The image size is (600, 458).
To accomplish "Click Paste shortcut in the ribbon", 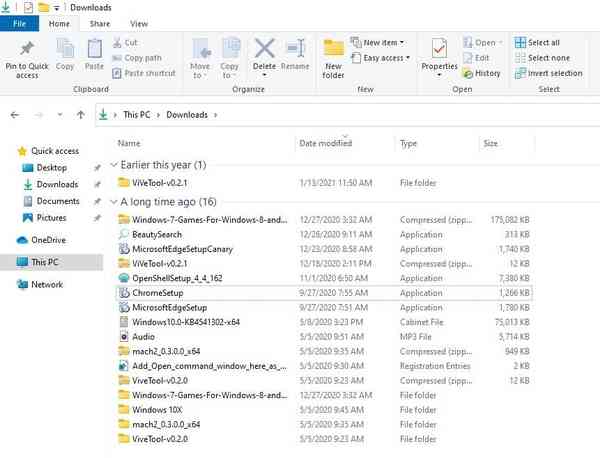I will point(144,73).
